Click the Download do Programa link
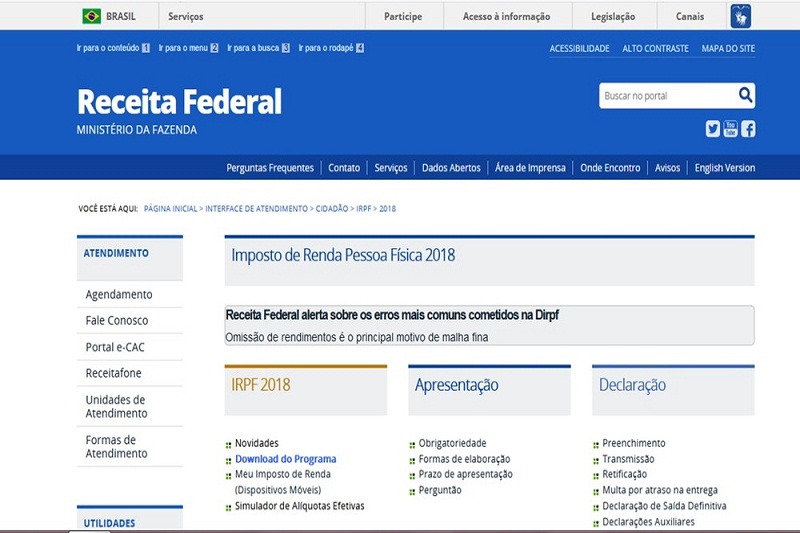This screenshot has width=800, height=533. (286, 459)
